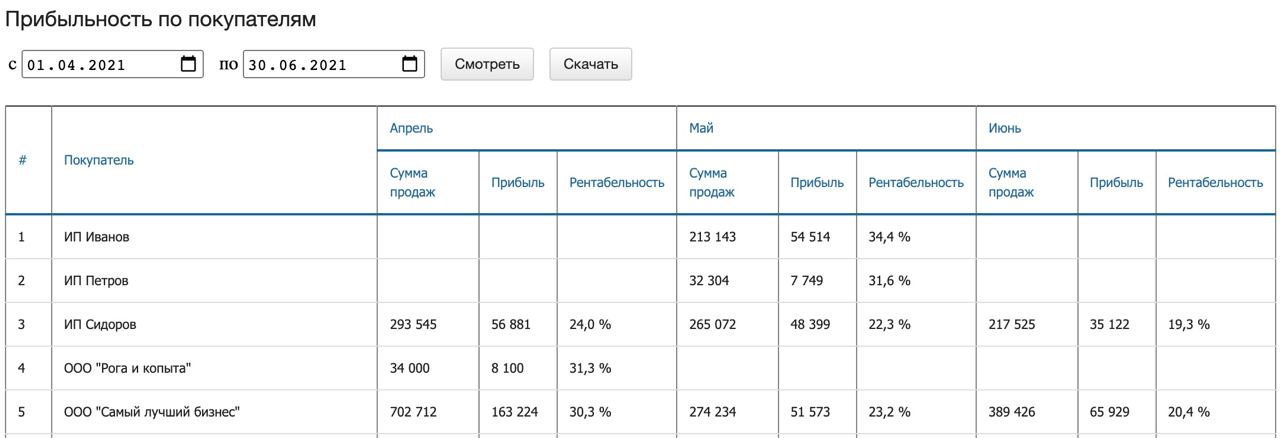Click April profit value 56 881
The image size is (1280, 438).
coord(511,325)
